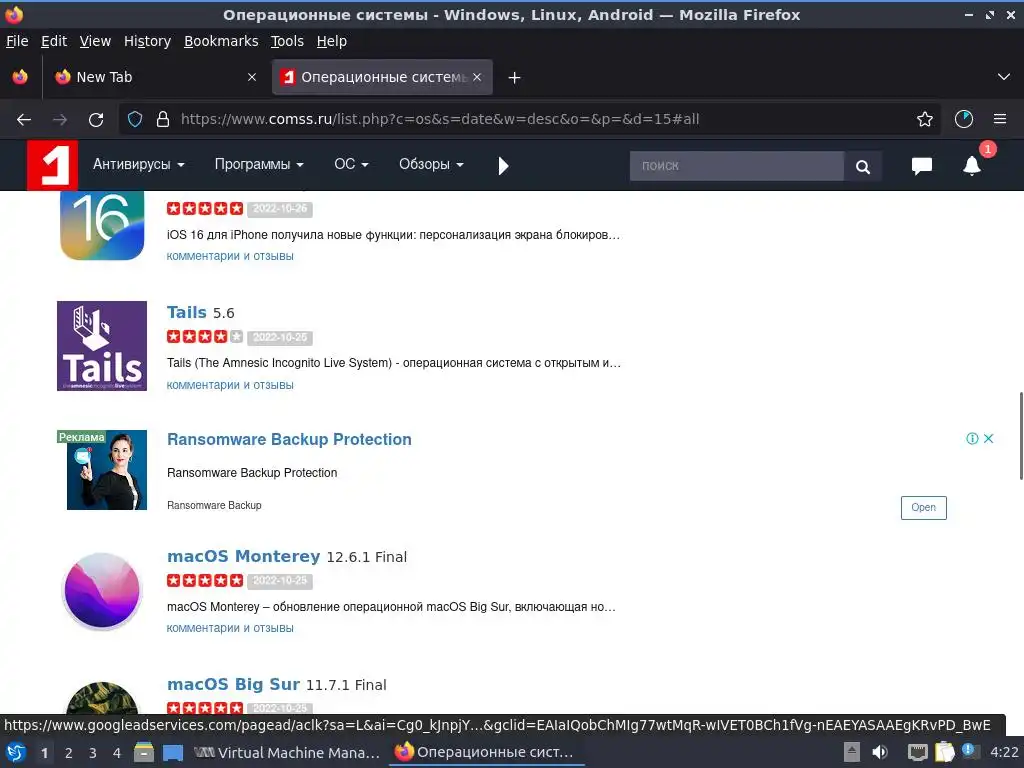Open the History menu

[x=147, y=41]
